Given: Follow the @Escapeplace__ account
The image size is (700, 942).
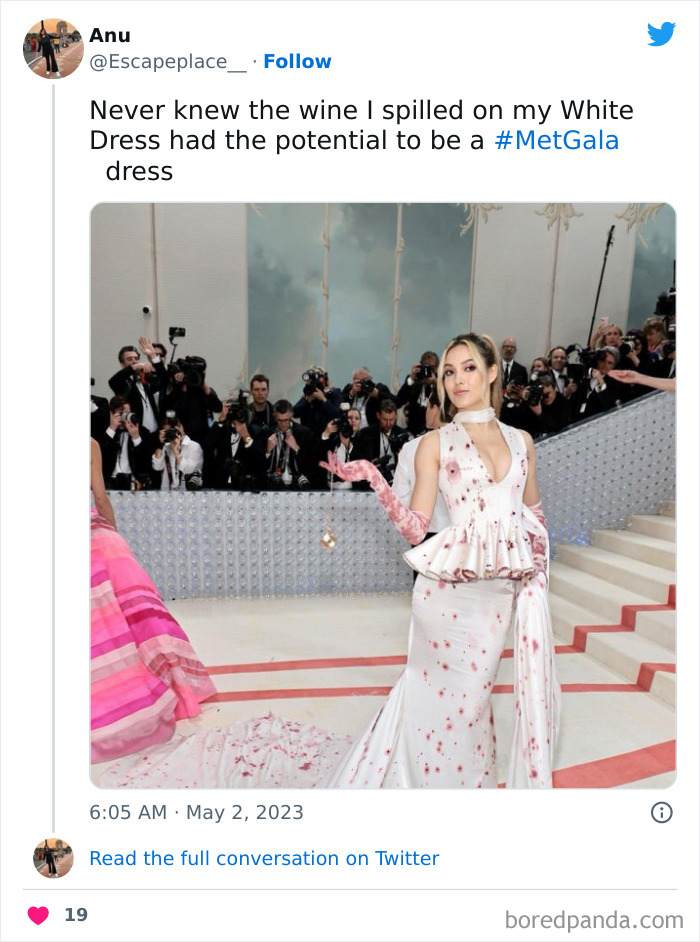Looking at the screenshot, I should click(297, 61).
